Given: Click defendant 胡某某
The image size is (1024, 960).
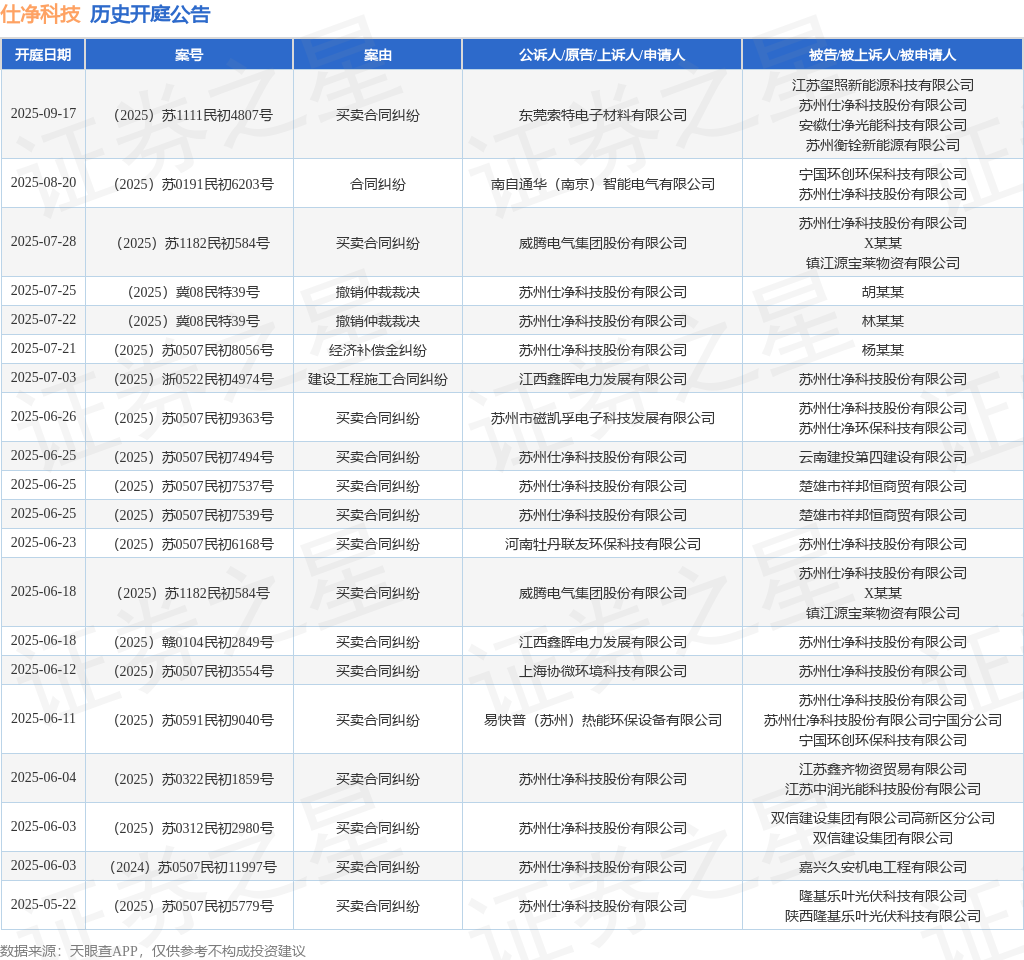Looking at the screenshot, I should [883, 292].
